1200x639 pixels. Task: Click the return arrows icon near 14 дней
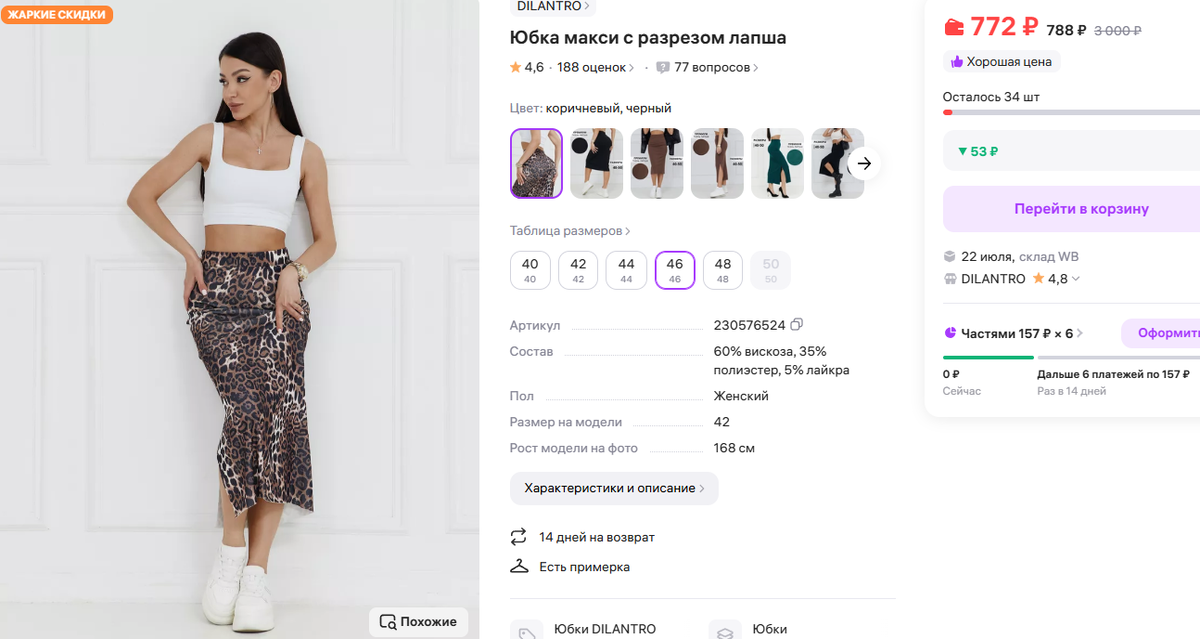[x=519, y=536]
